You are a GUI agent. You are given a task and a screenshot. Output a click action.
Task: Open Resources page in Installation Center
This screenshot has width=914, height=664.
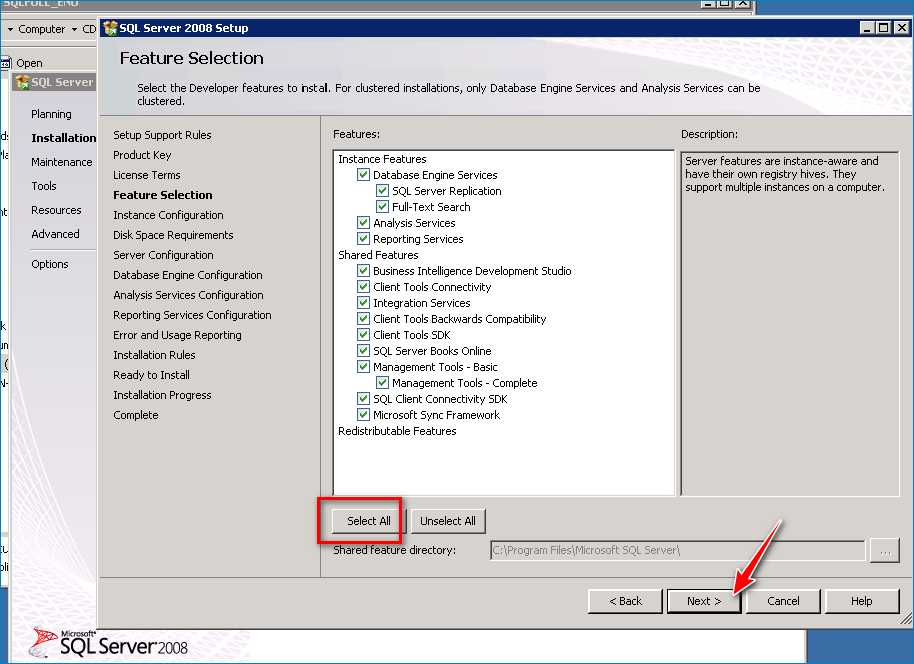56,210
